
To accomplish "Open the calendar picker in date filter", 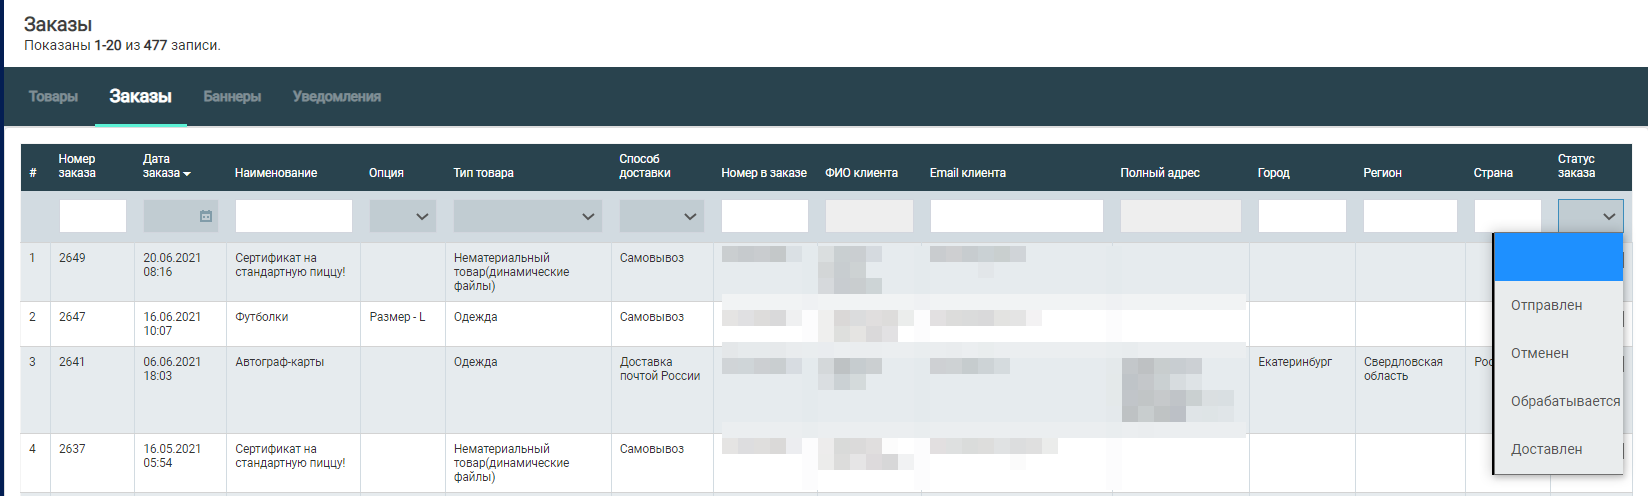I will click(206, 216).
